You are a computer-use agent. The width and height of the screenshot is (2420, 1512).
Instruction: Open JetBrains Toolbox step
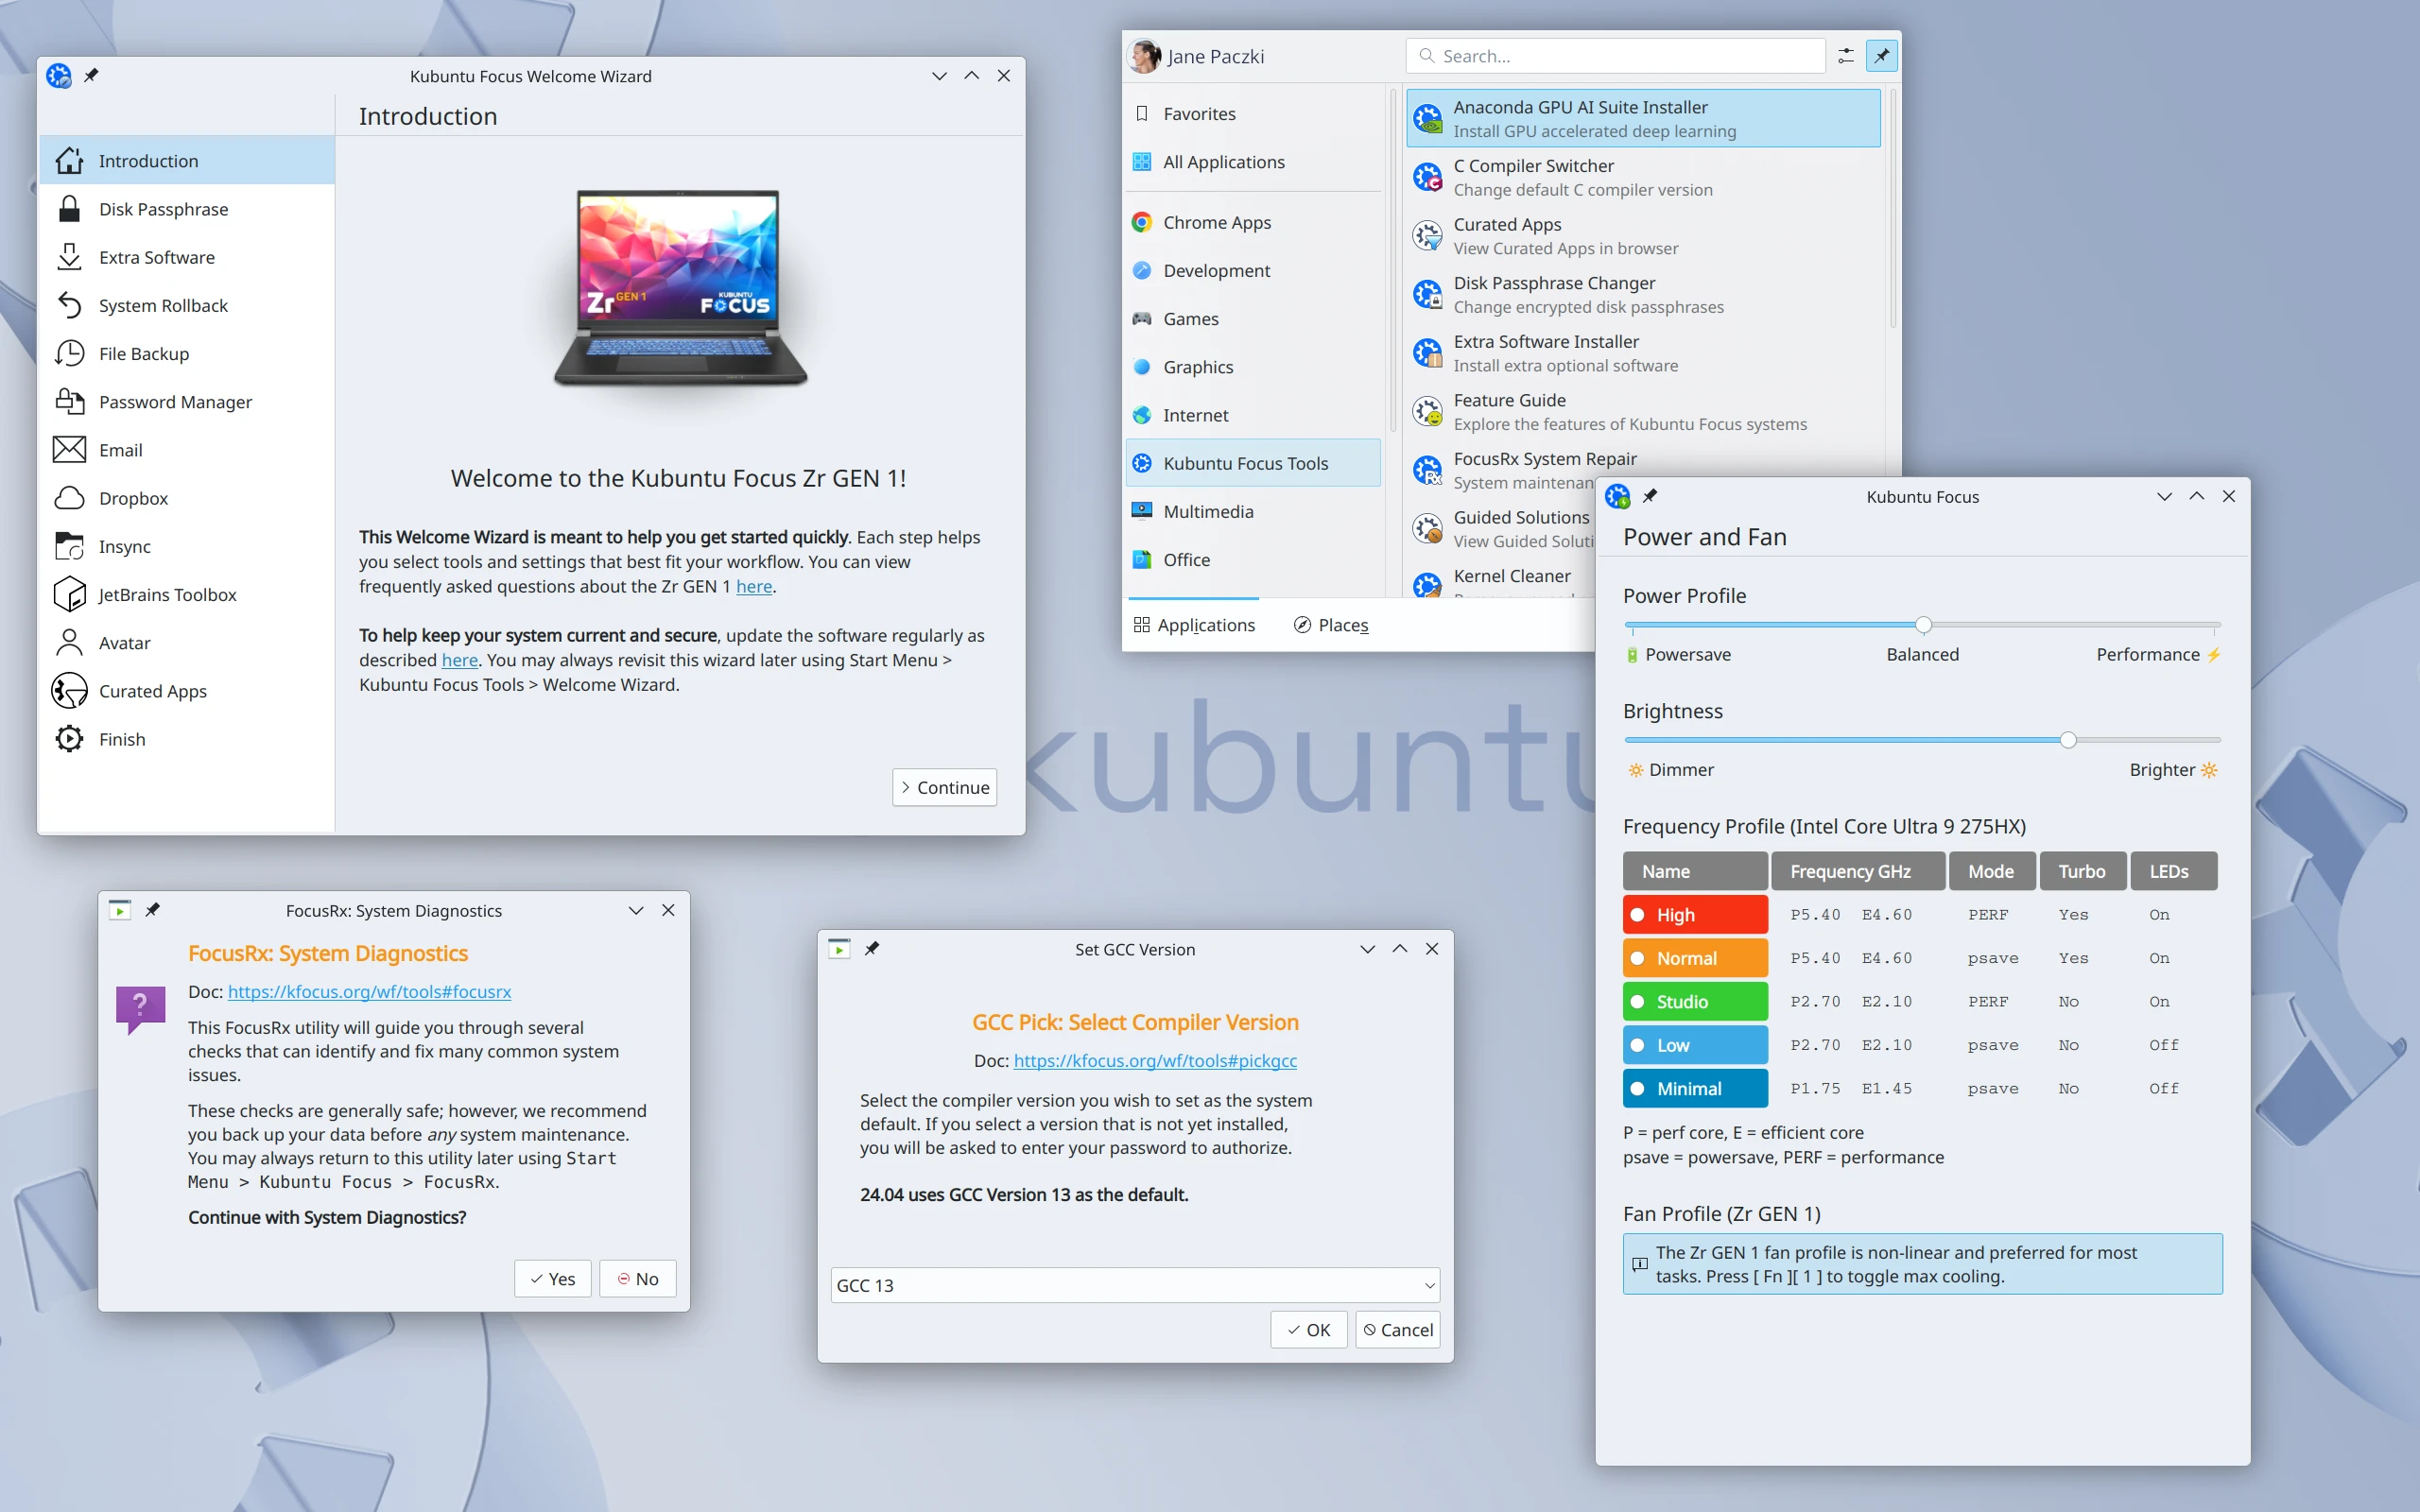coord(186,594)
